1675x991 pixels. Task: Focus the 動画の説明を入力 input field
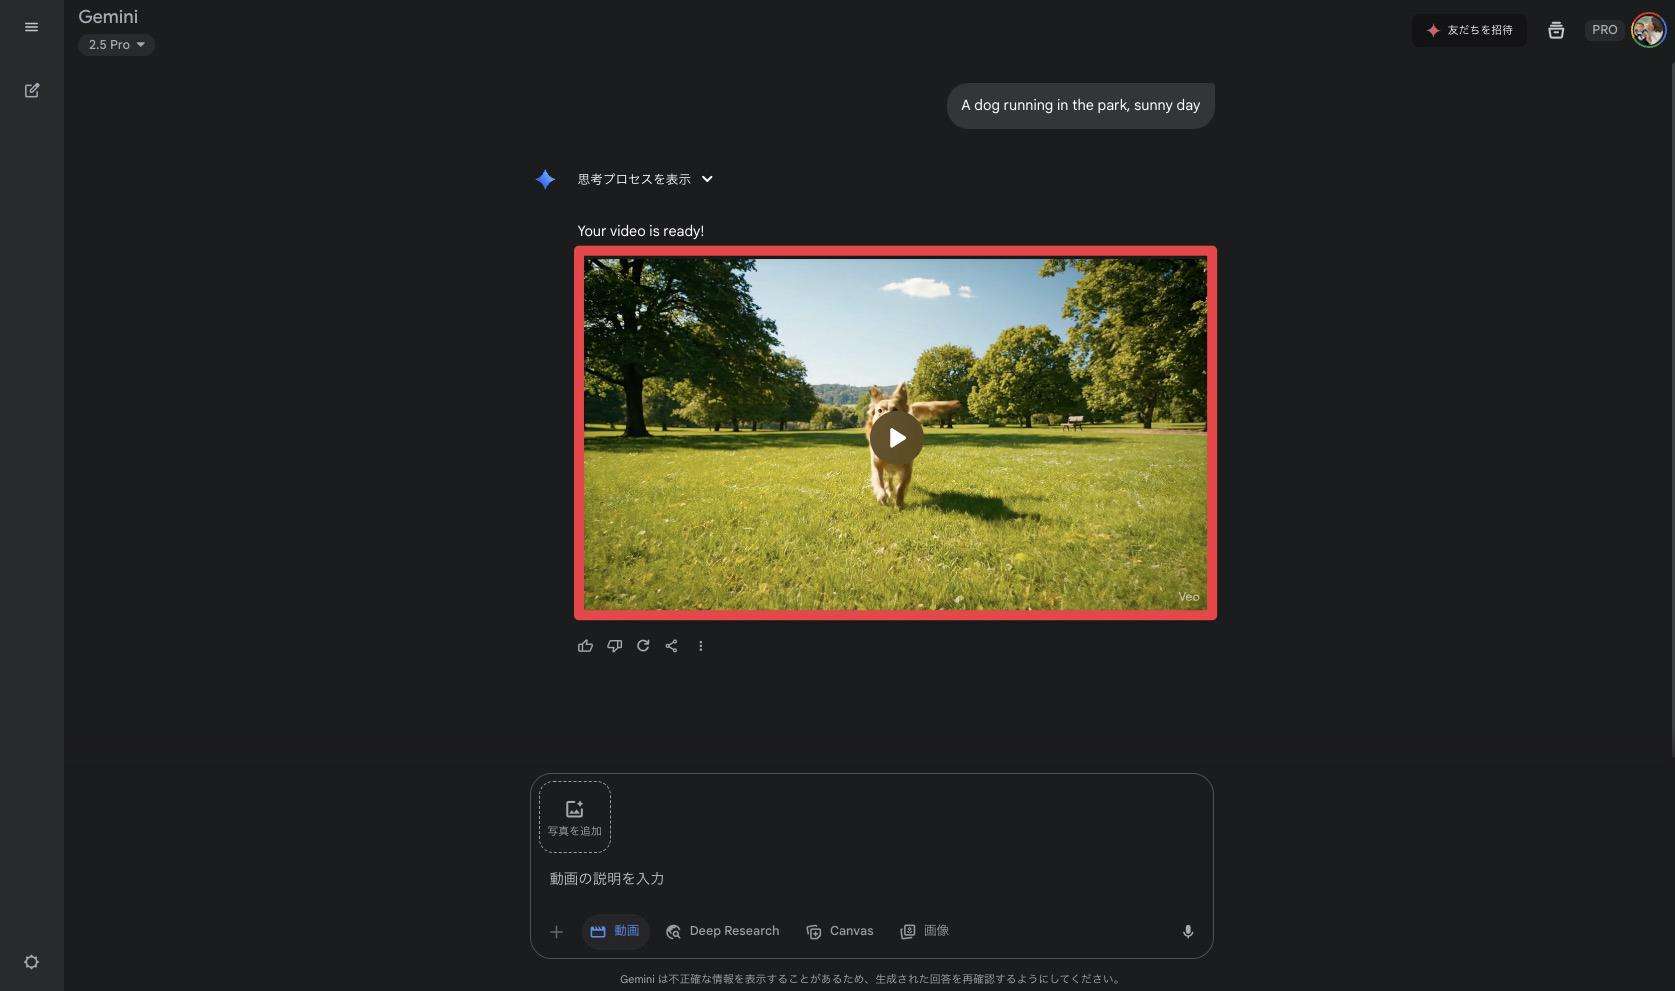pos(870,879)
